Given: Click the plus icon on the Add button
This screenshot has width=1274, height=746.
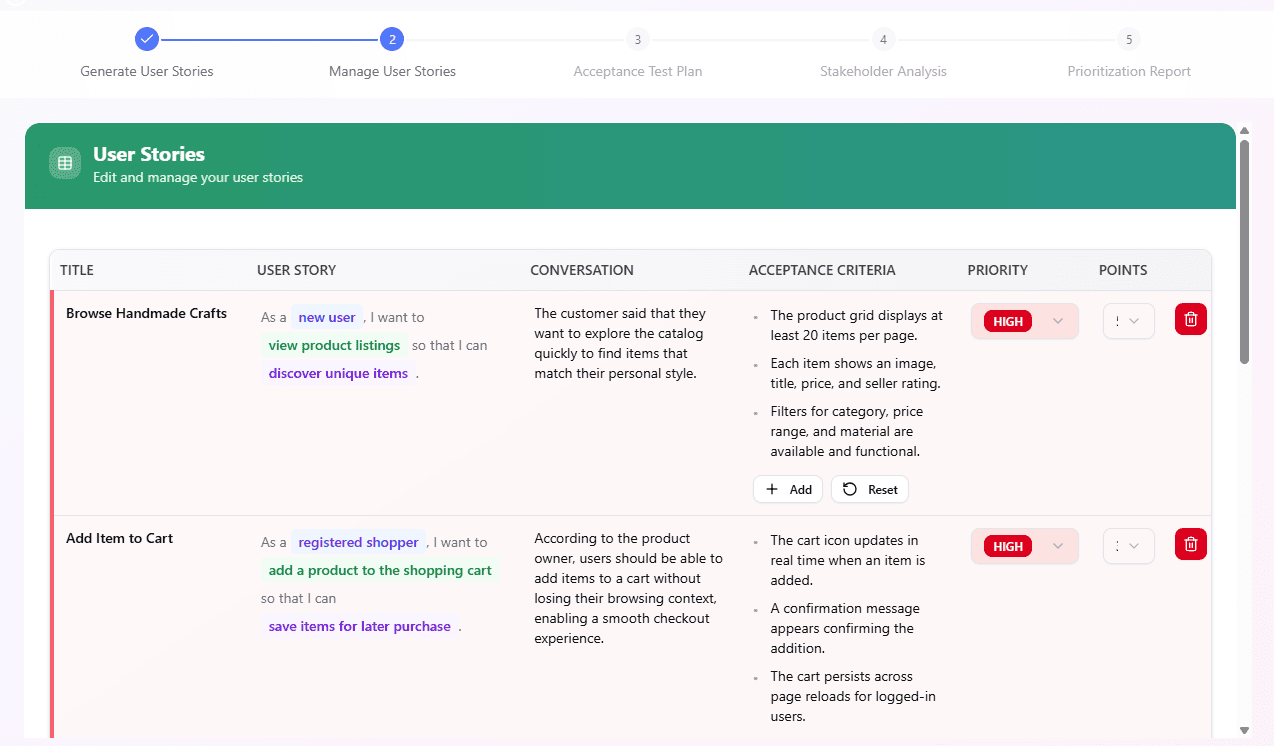Looking at the screenshot, I should [771, 489].
